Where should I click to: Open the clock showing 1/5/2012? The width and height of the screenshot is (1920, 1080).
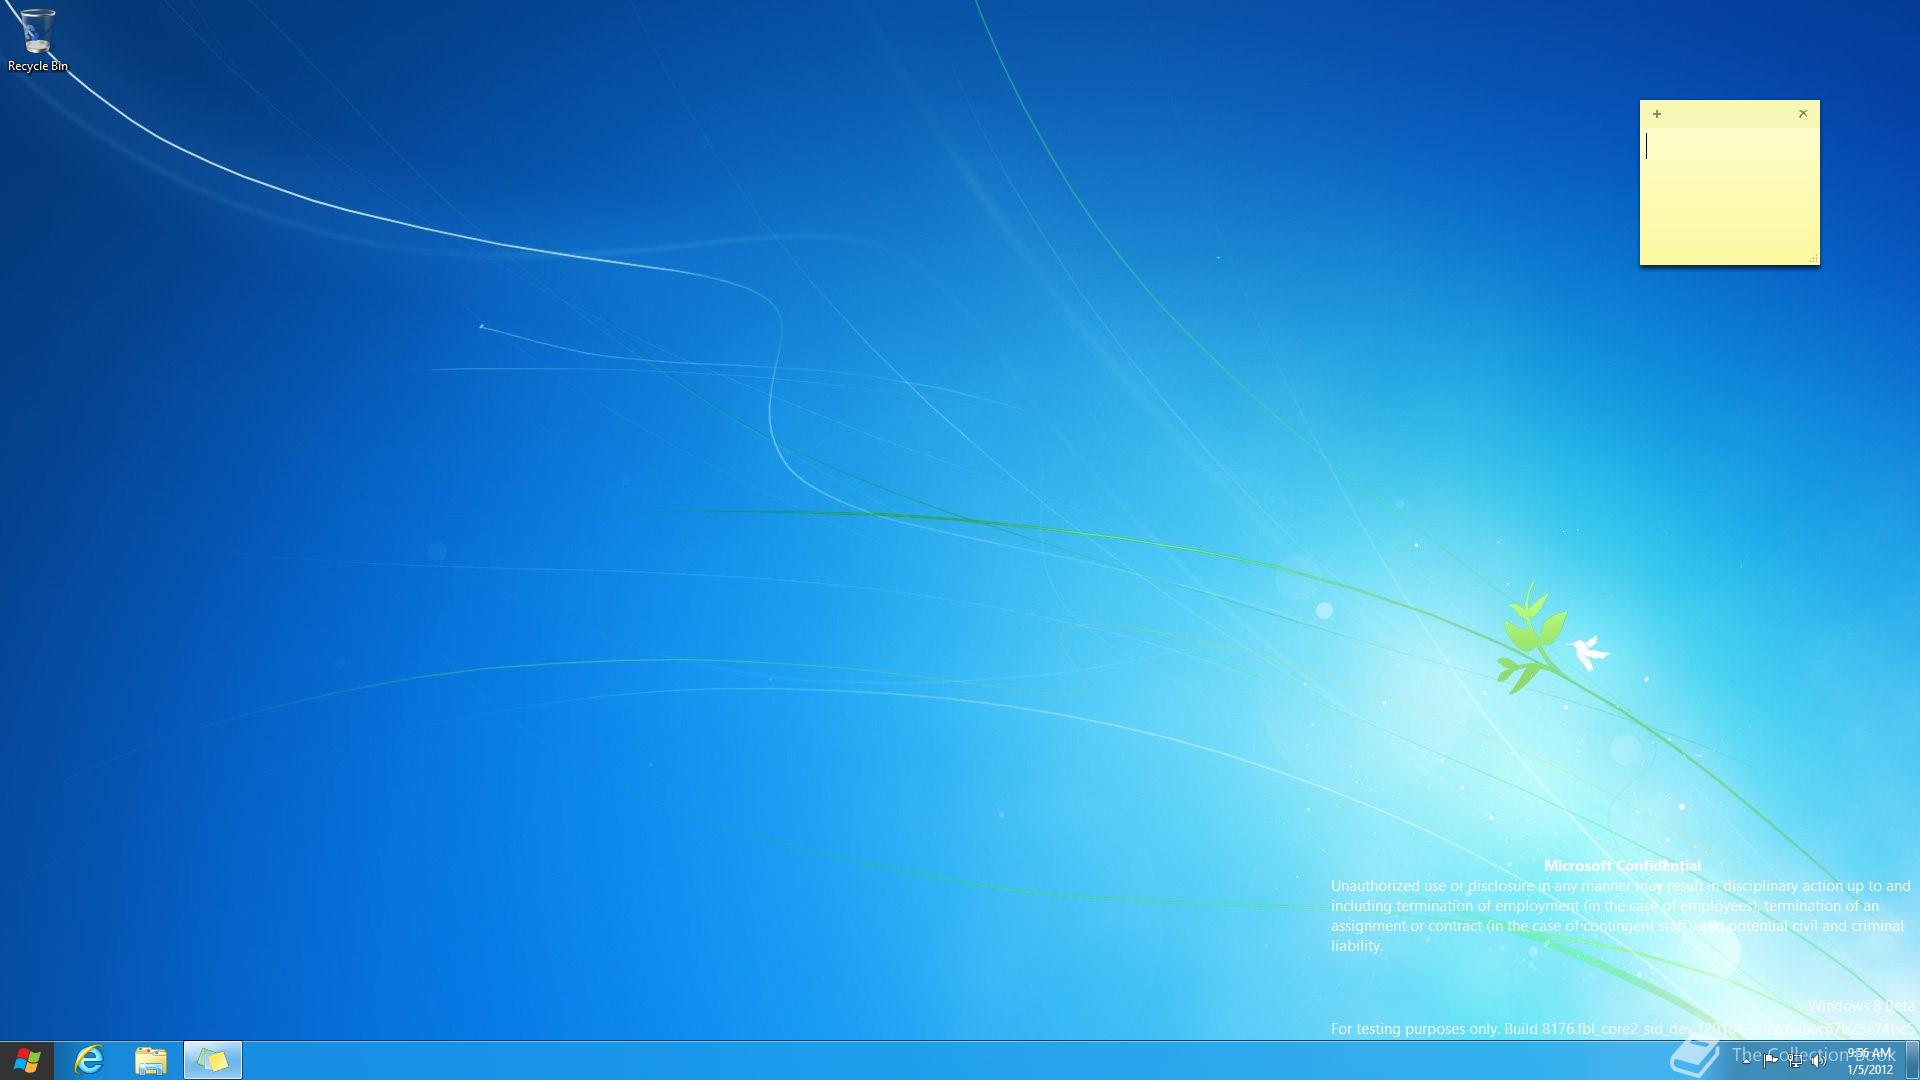click(x=1869, y=1061)
